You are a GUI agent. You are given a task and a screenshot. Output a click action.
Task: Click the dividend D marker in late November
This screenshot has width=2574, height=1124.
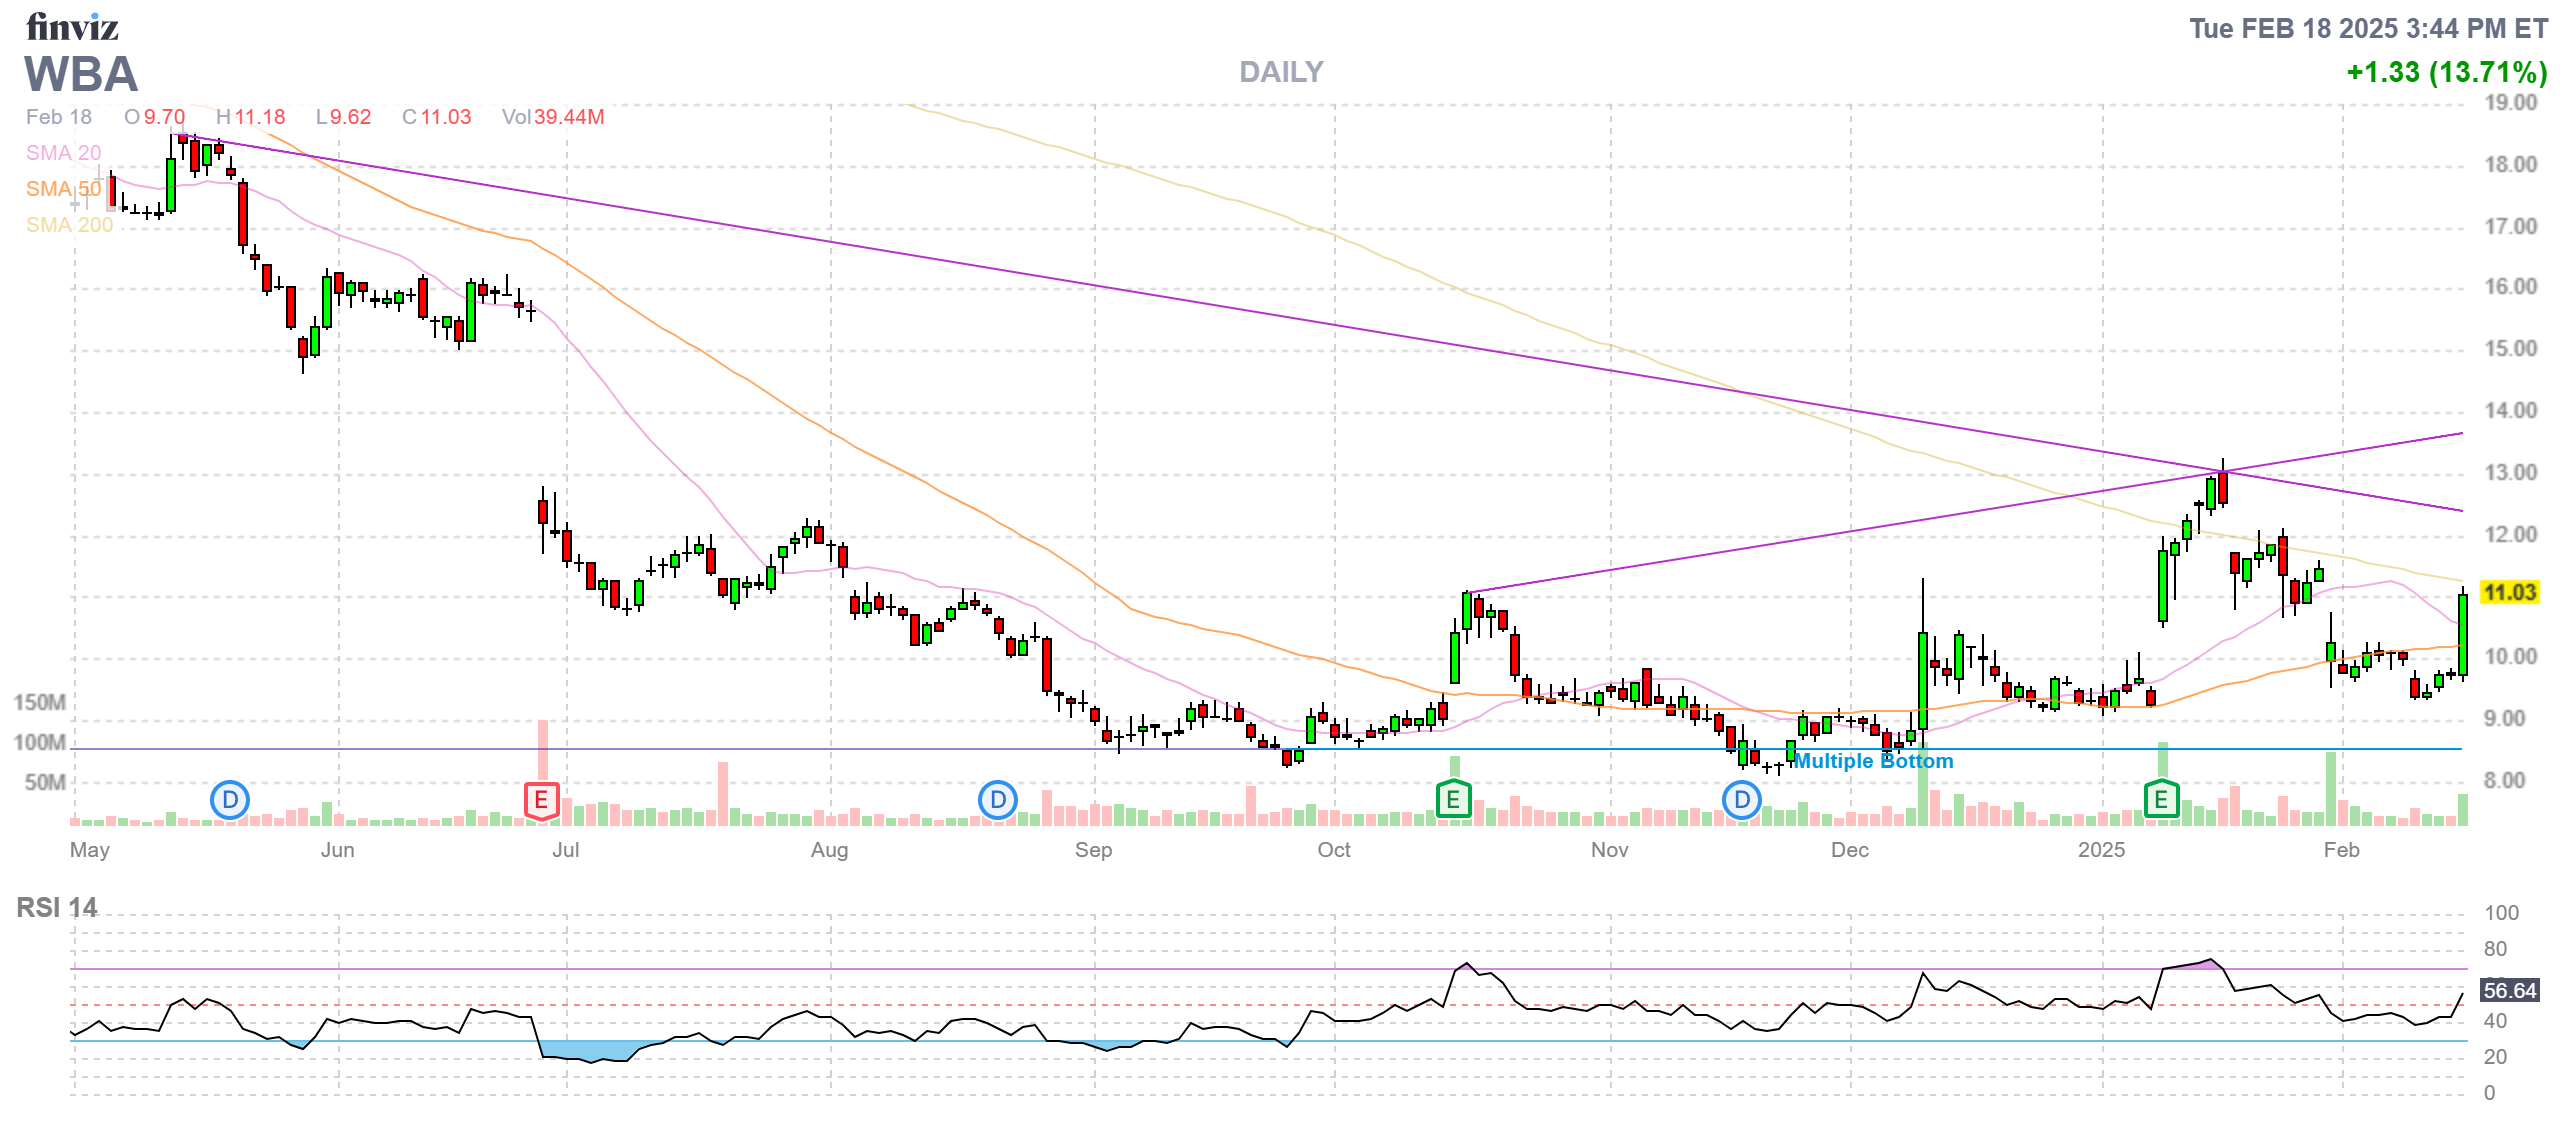(x=1742, y=800)
